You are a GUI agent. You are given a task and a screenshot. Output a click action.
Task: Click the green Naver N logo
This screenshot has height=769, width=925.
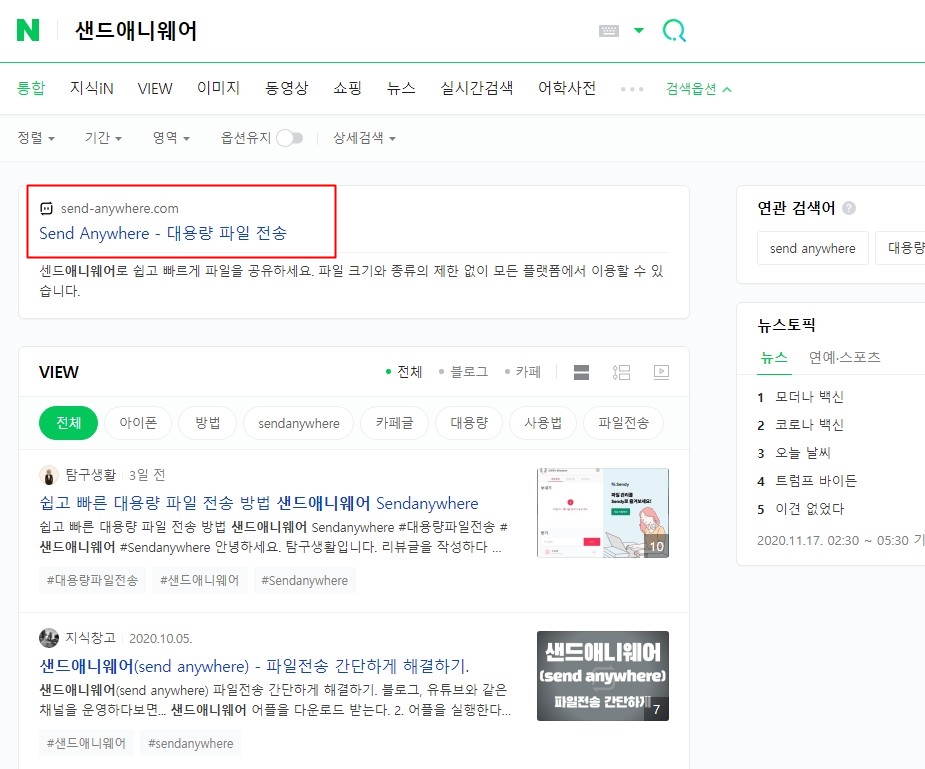pyautogui.click(x=28, y=30)
